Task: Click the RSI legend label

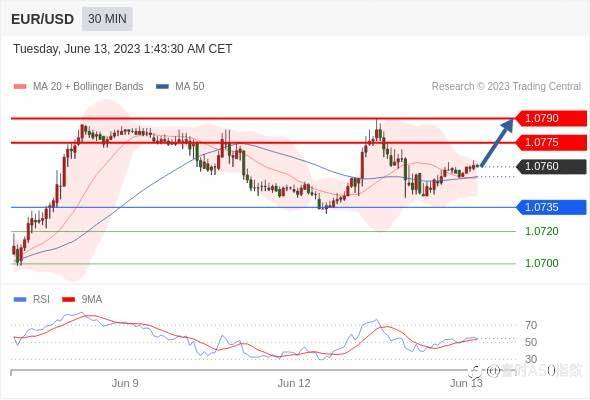Action: (x=41, y=299)
